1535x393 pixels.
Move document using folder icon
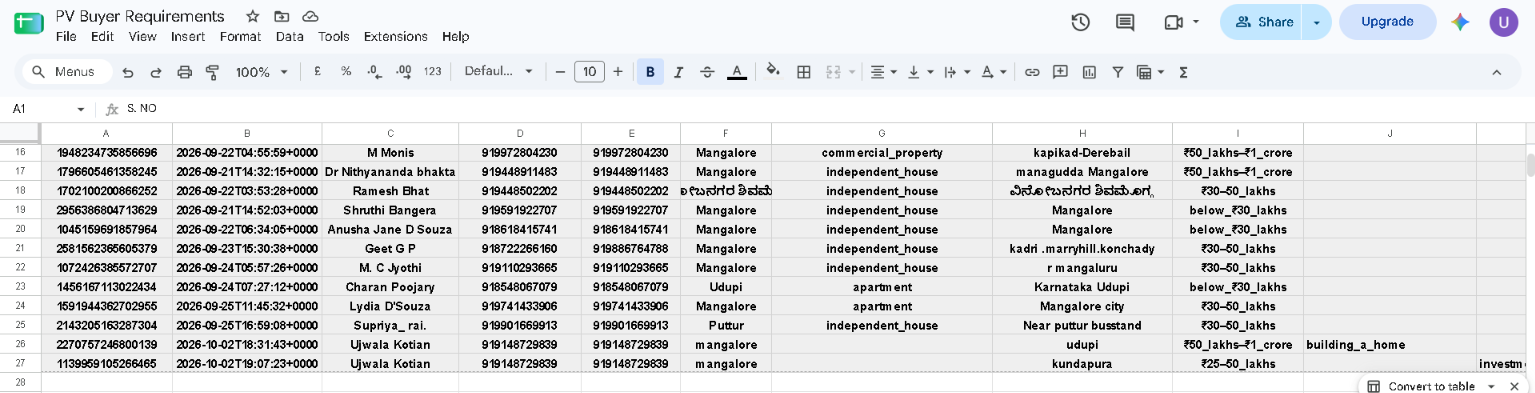tap(282, 17)
